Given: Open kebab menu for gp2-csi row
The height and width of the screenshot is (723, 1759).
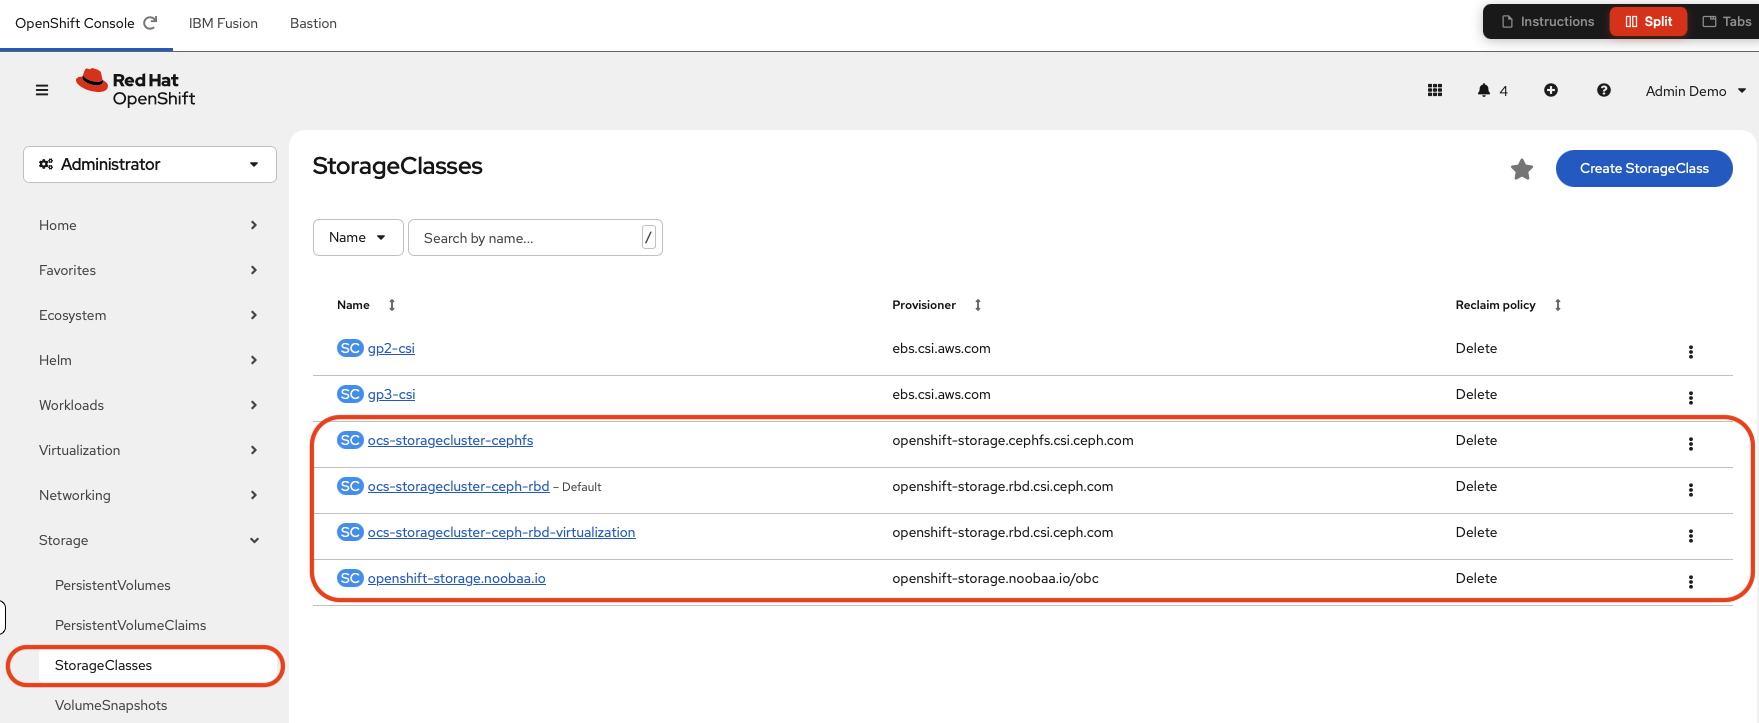Looking at the screenshot, I should point(1690,352).
